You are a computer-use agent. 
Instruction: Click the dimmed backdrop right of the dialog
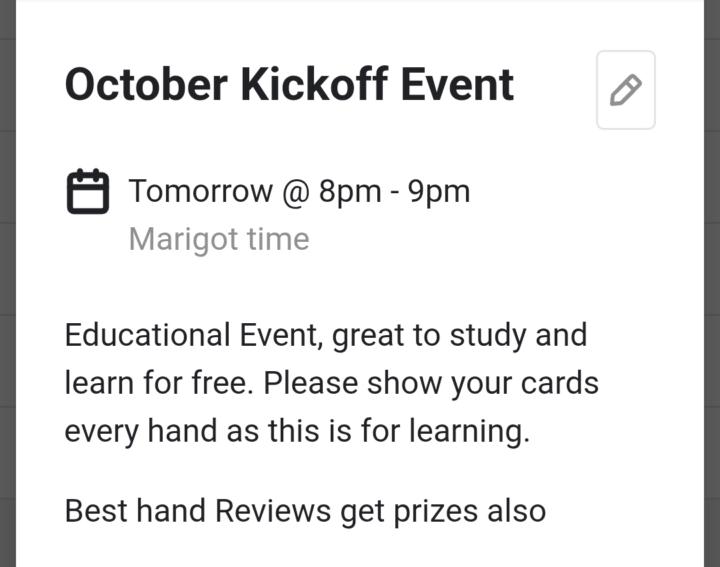point(711,300)
